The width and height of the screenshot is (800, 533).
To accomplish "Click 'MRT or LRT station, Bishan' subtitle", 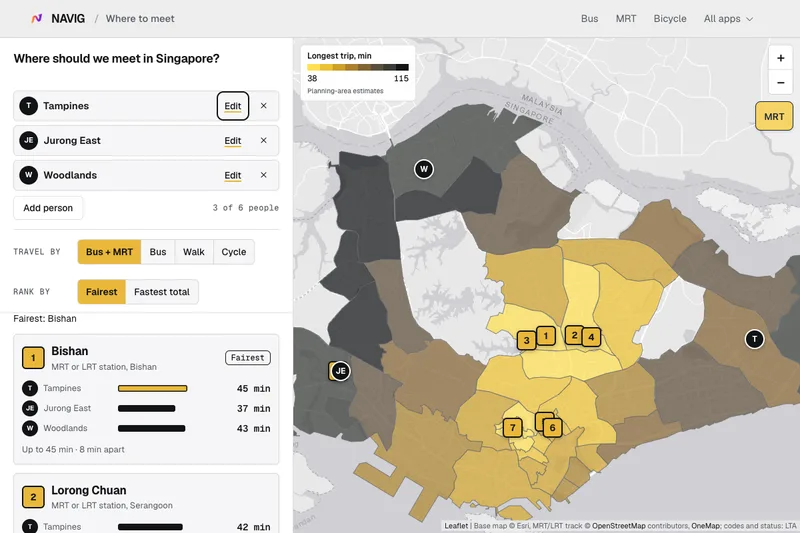I will click(104, 367).
